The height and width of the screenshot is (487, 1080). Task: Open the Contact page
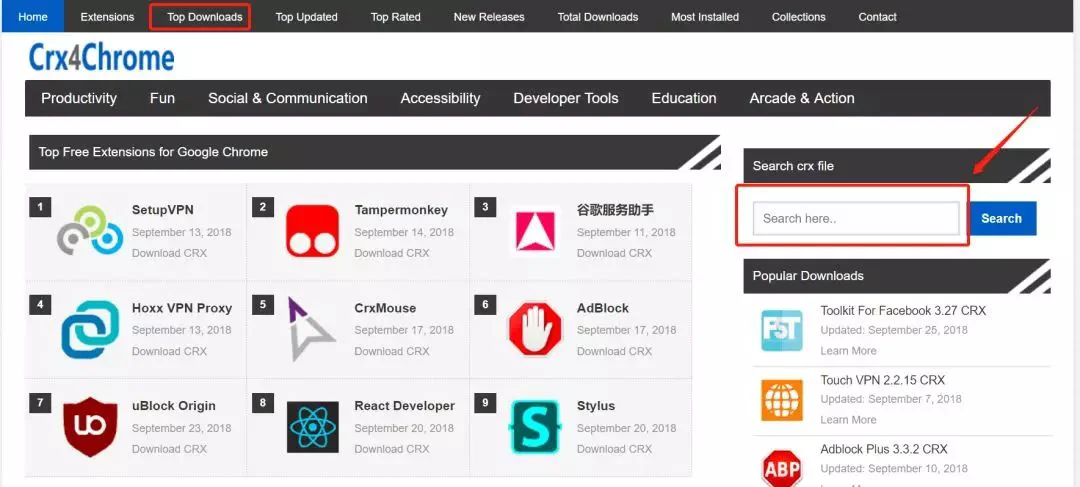coord(878,17)
